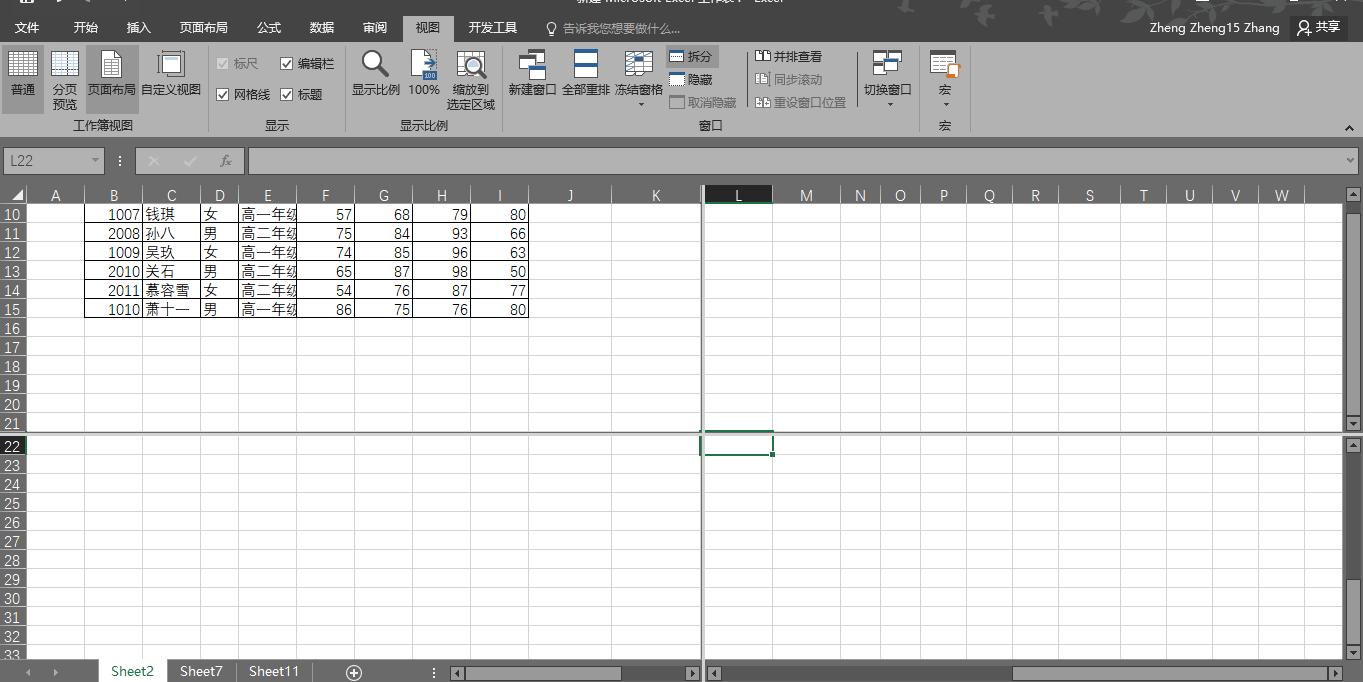Open a New Window (新建窗口)
1363x682 pixels.
(x=532, y=75)
